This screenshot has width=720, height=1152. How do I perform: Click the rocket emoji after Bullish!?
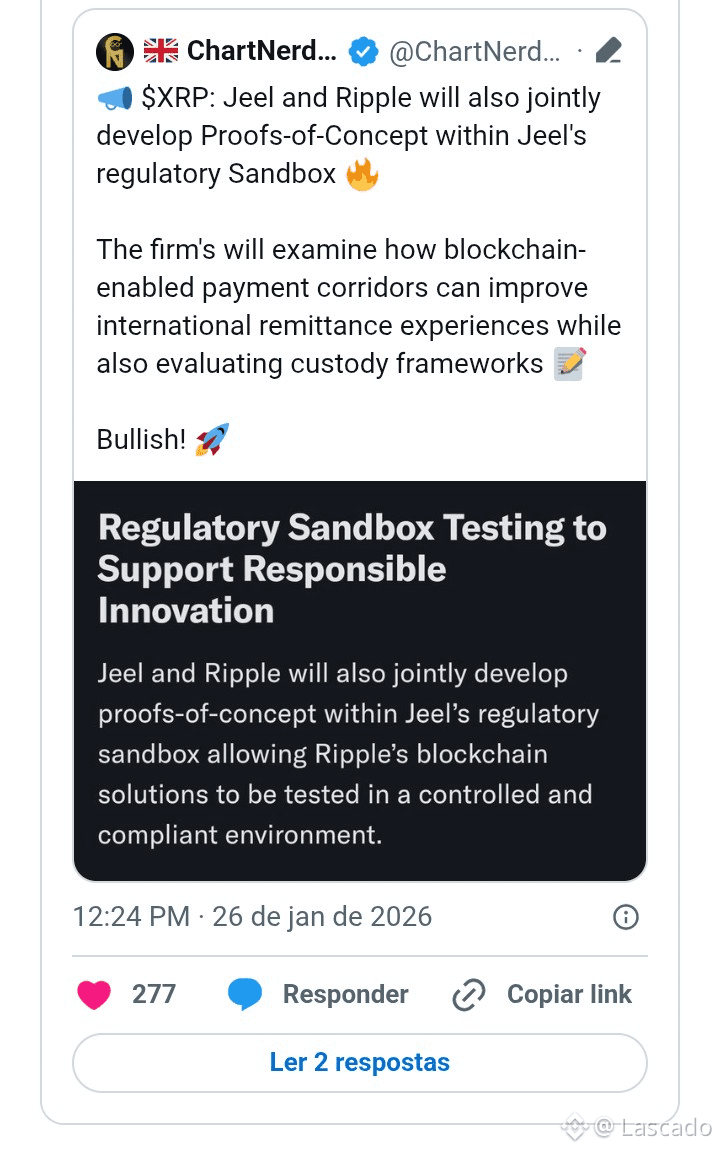coord(212,439)
